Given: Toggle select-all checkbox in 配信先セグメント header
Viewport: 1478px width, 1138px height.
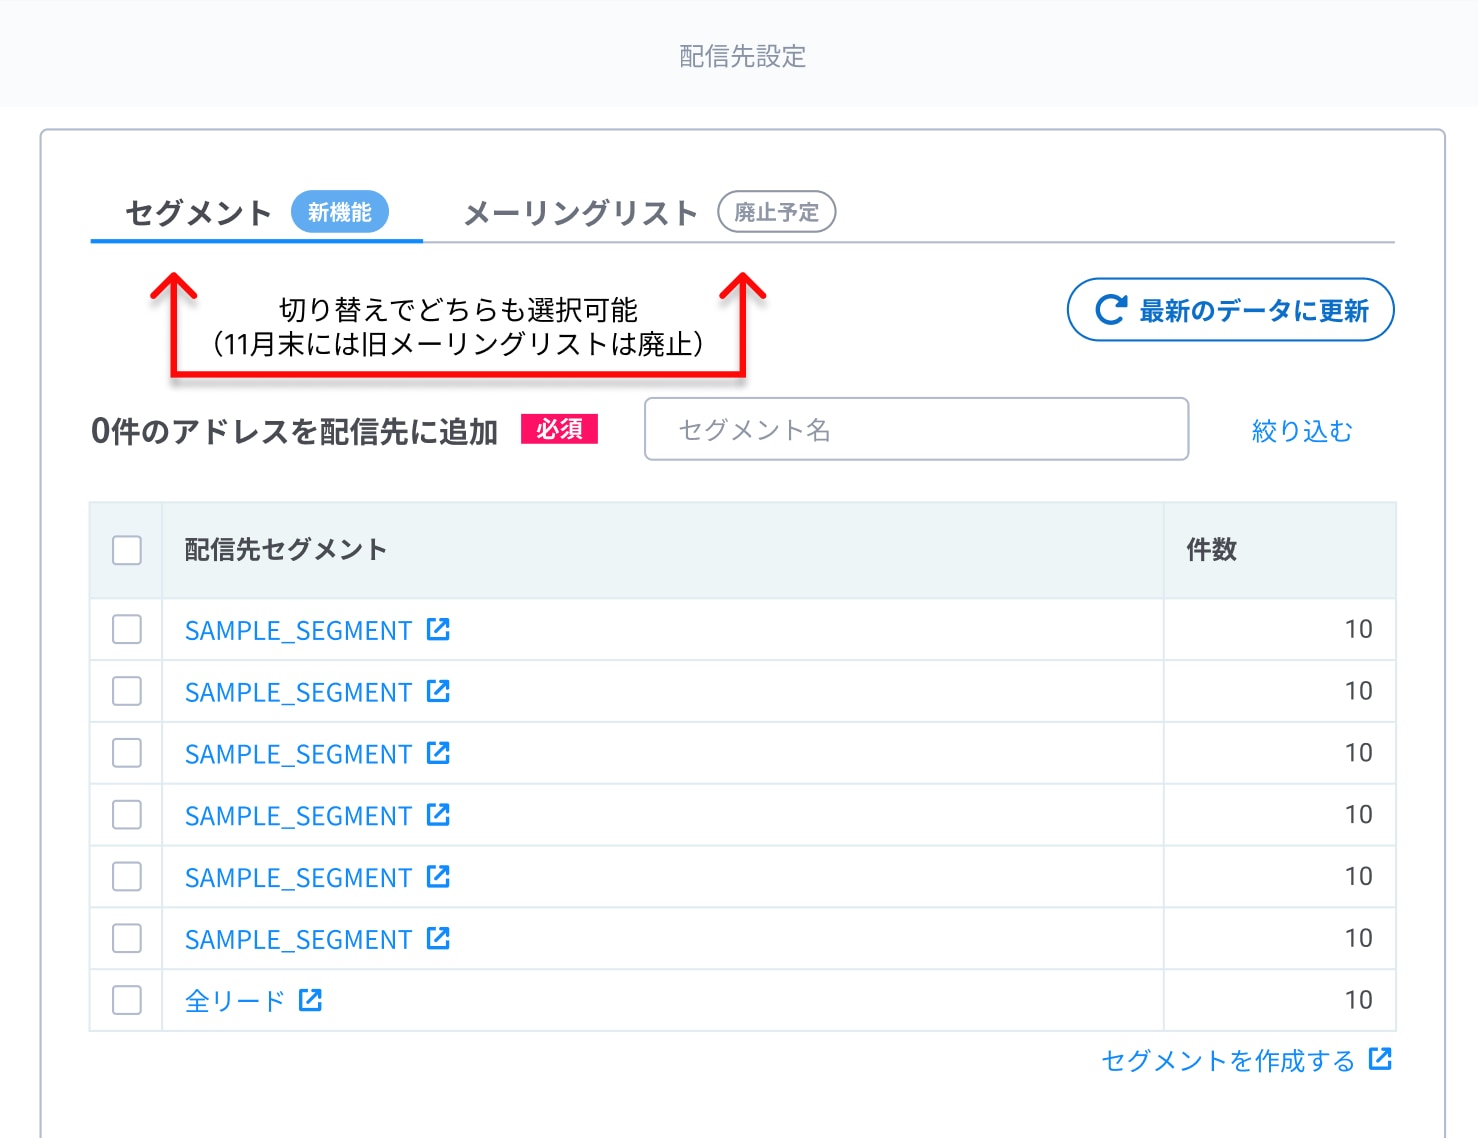Looking at the screenshot, I should click(x=127, y=550).
